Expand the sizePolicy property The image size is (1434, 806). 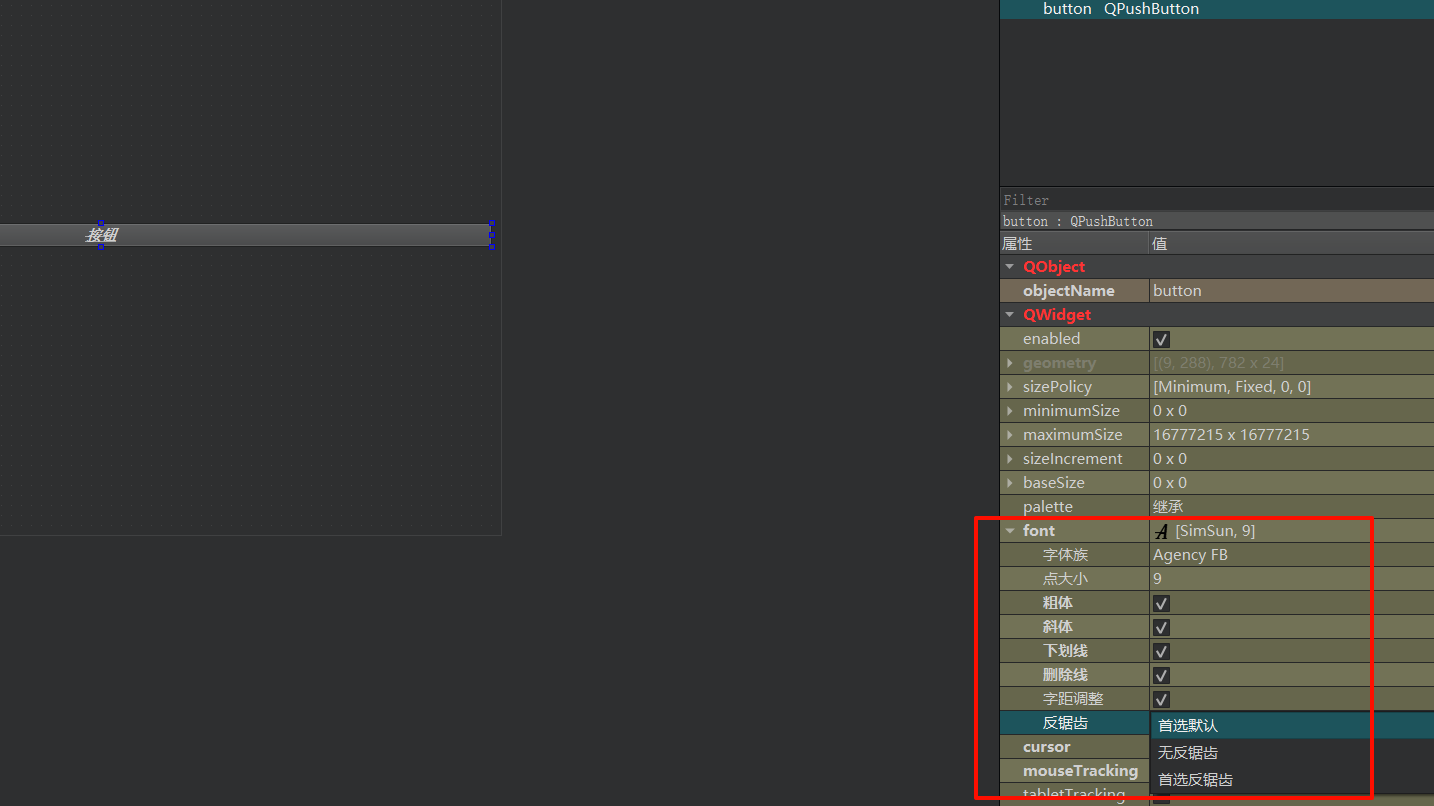point(1010,387)
